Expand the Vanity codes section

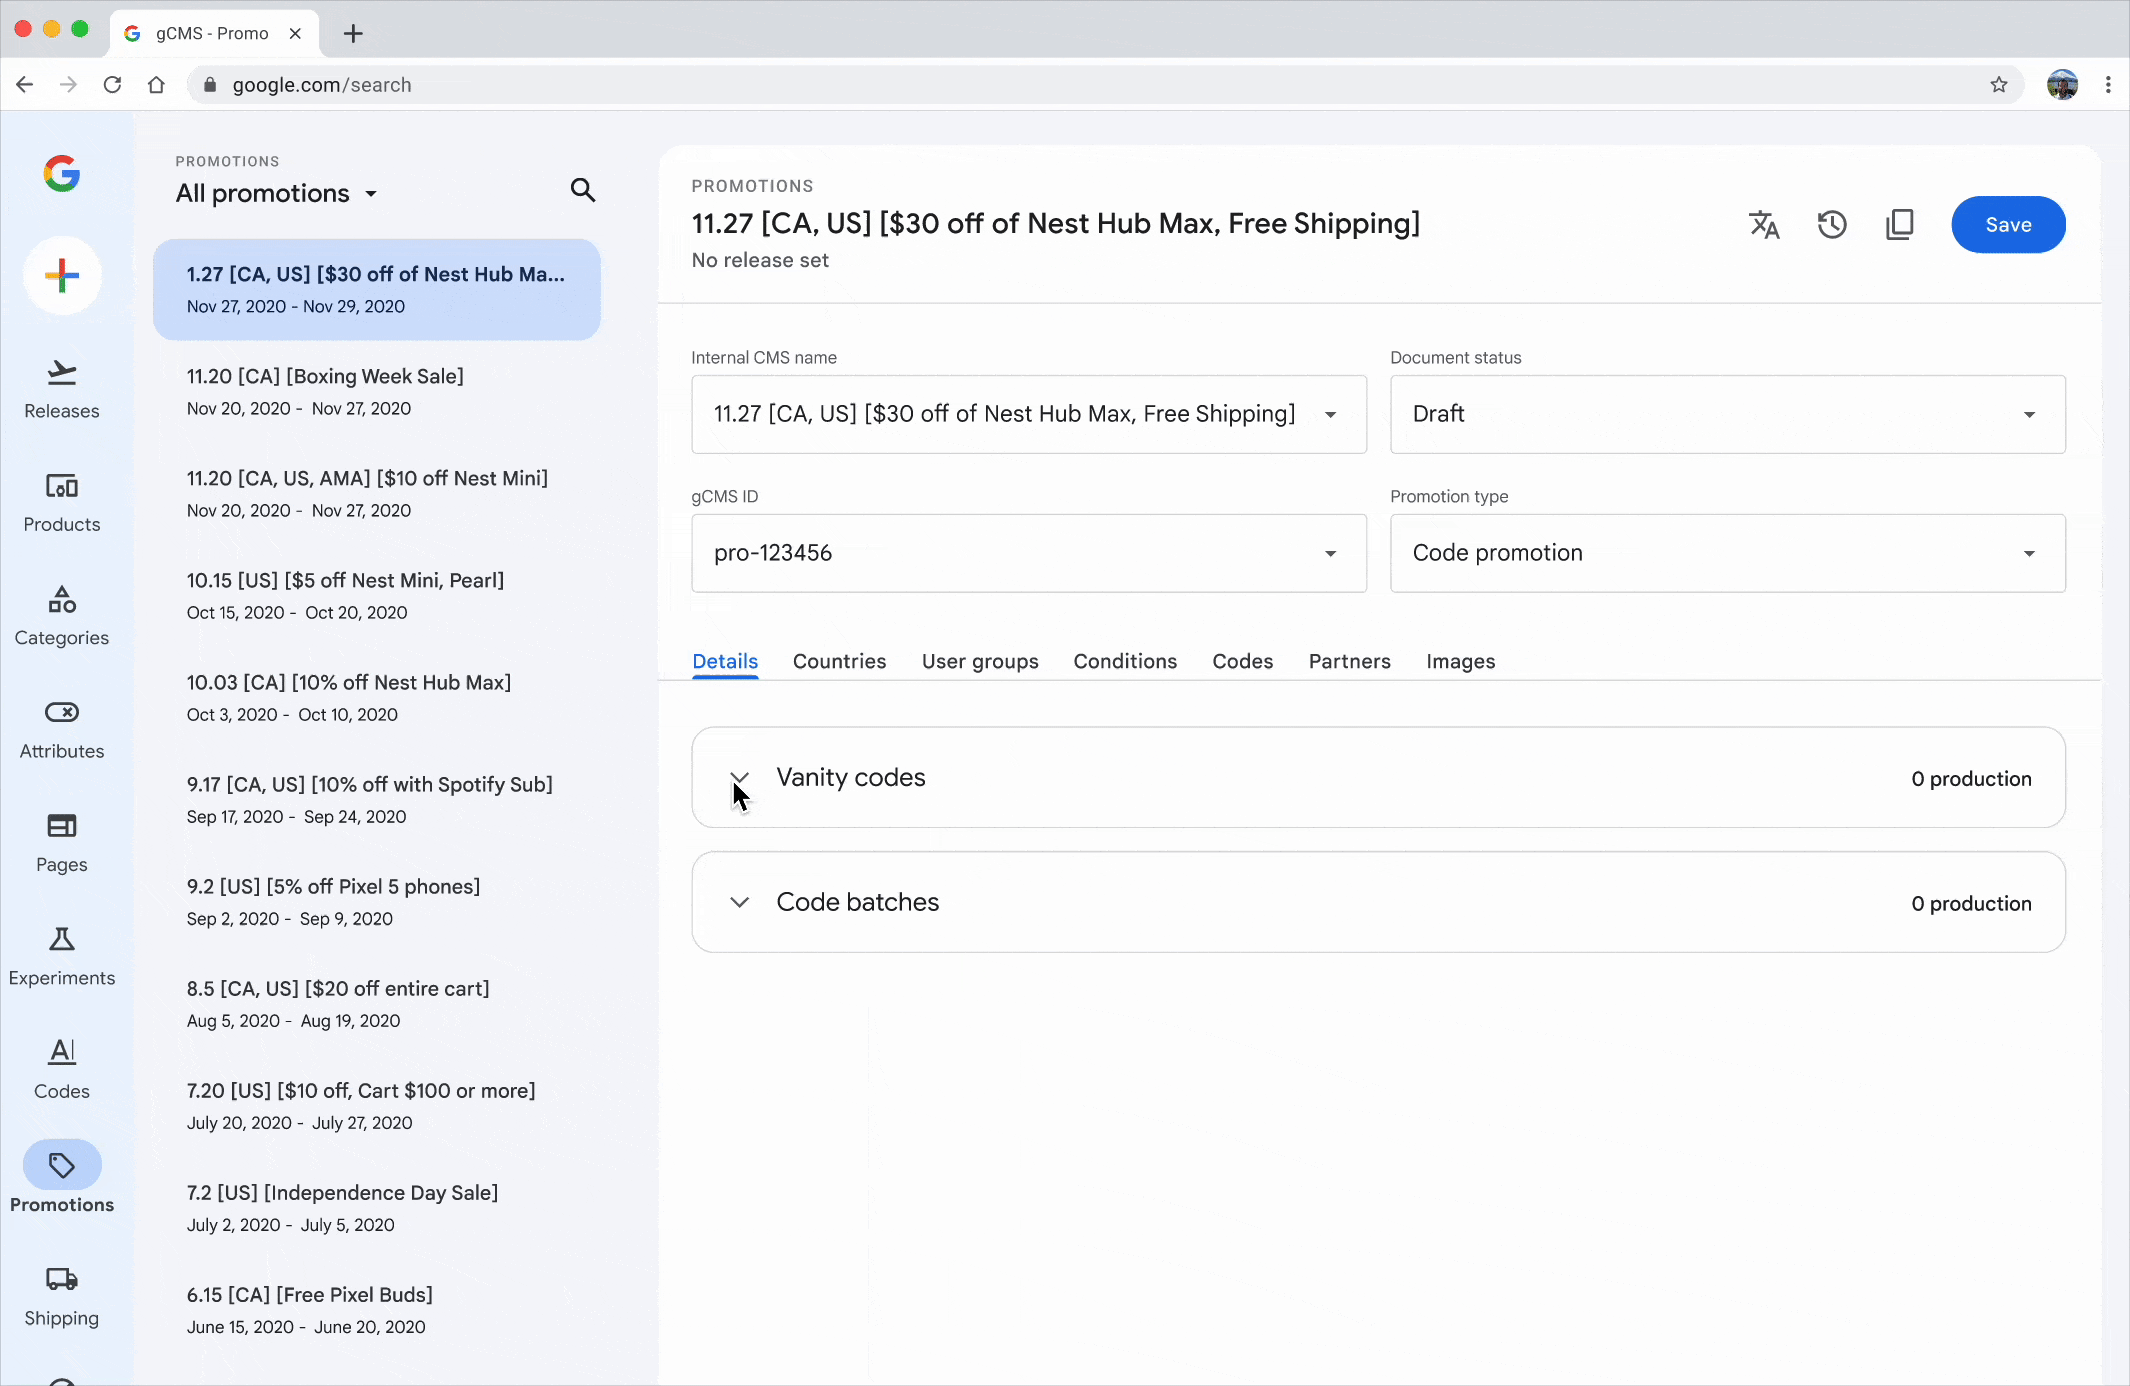739,778
